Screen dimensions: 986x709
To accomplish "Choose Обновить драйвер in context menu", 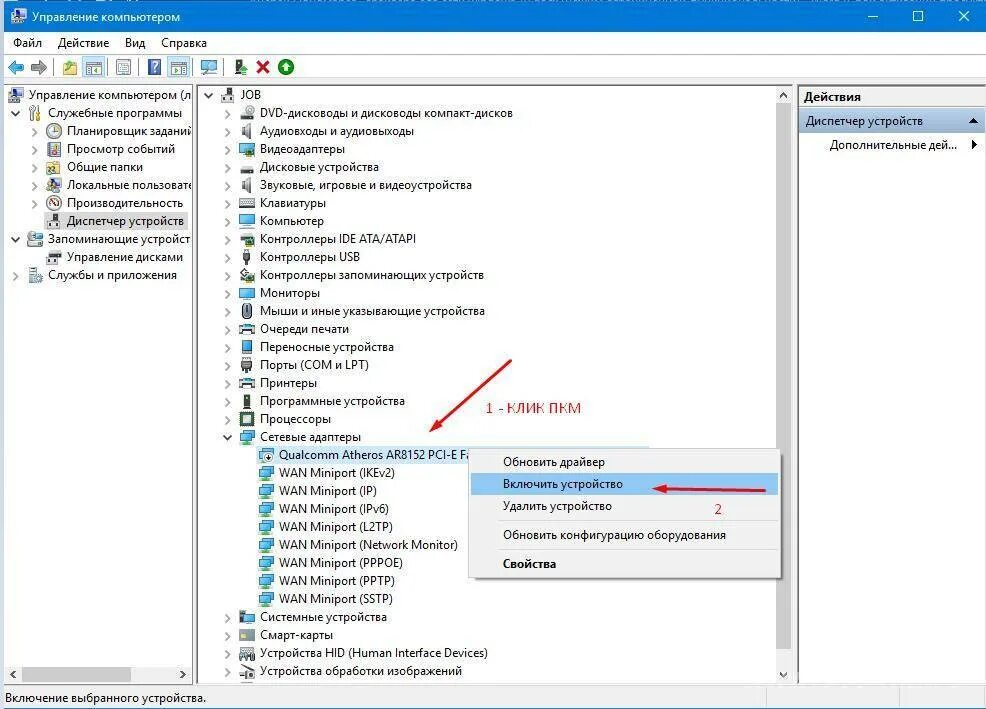I will click(x=624, y=462).
